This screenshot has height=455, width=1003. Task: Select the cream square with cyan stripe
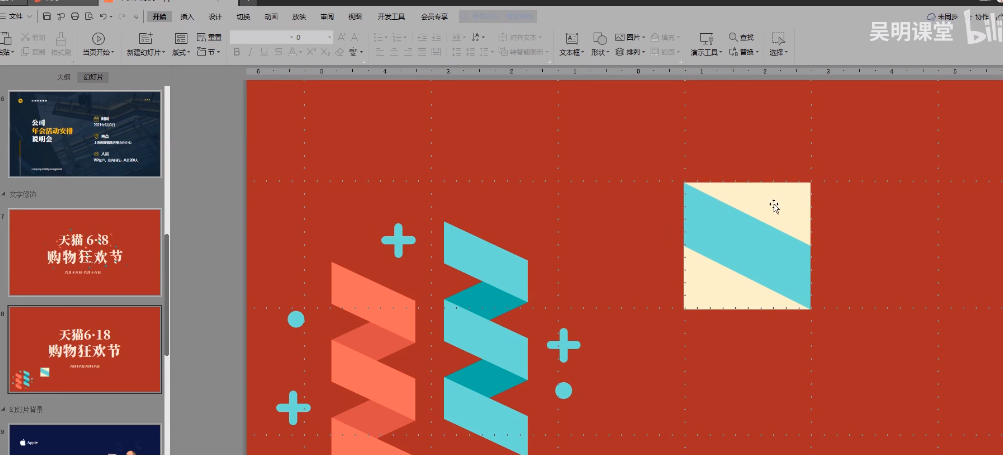pos(747,246)
